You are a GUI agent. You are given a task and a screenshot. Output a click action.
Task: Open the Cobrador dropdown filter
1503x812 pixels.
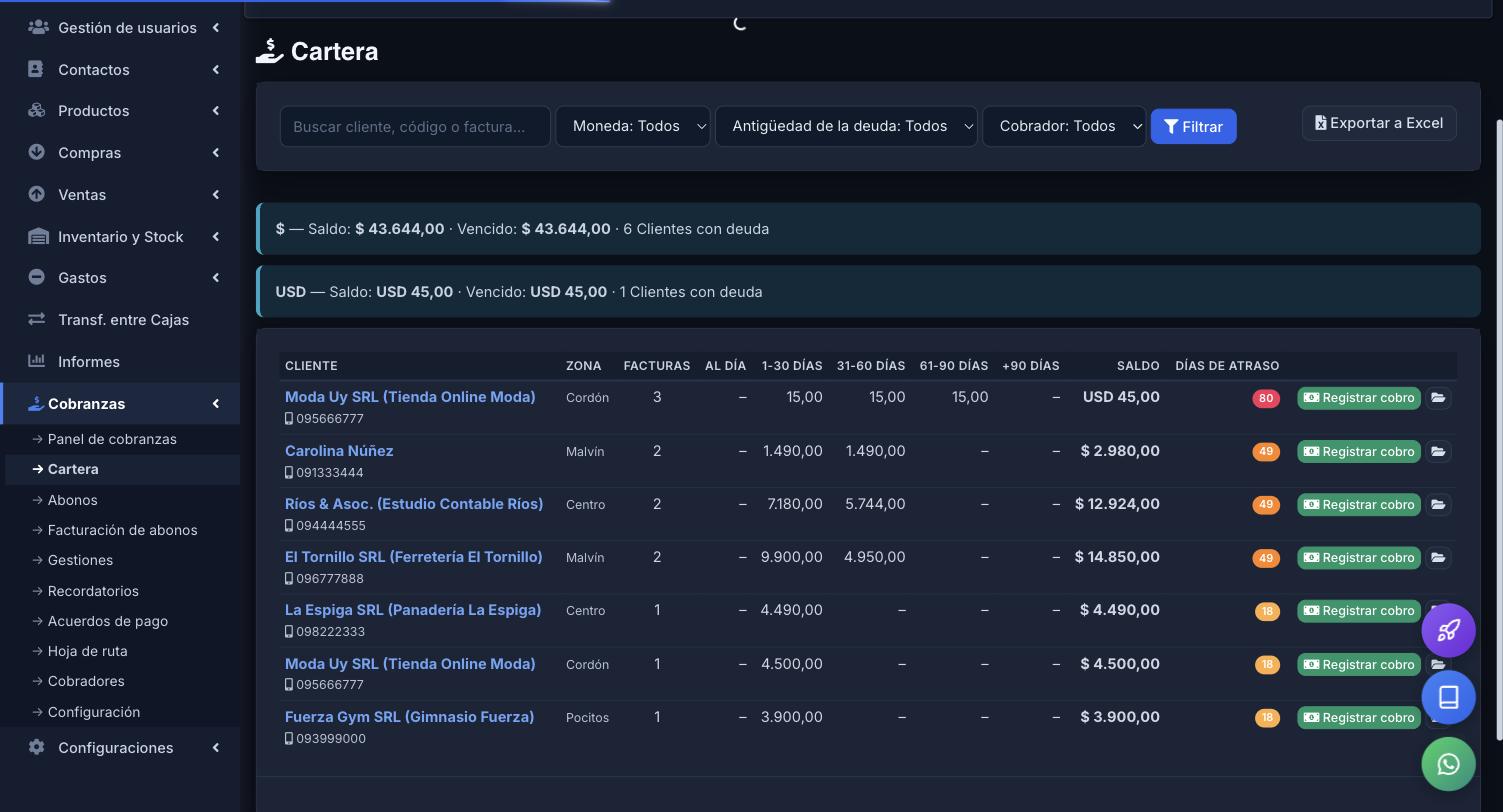pos(1064,126)
